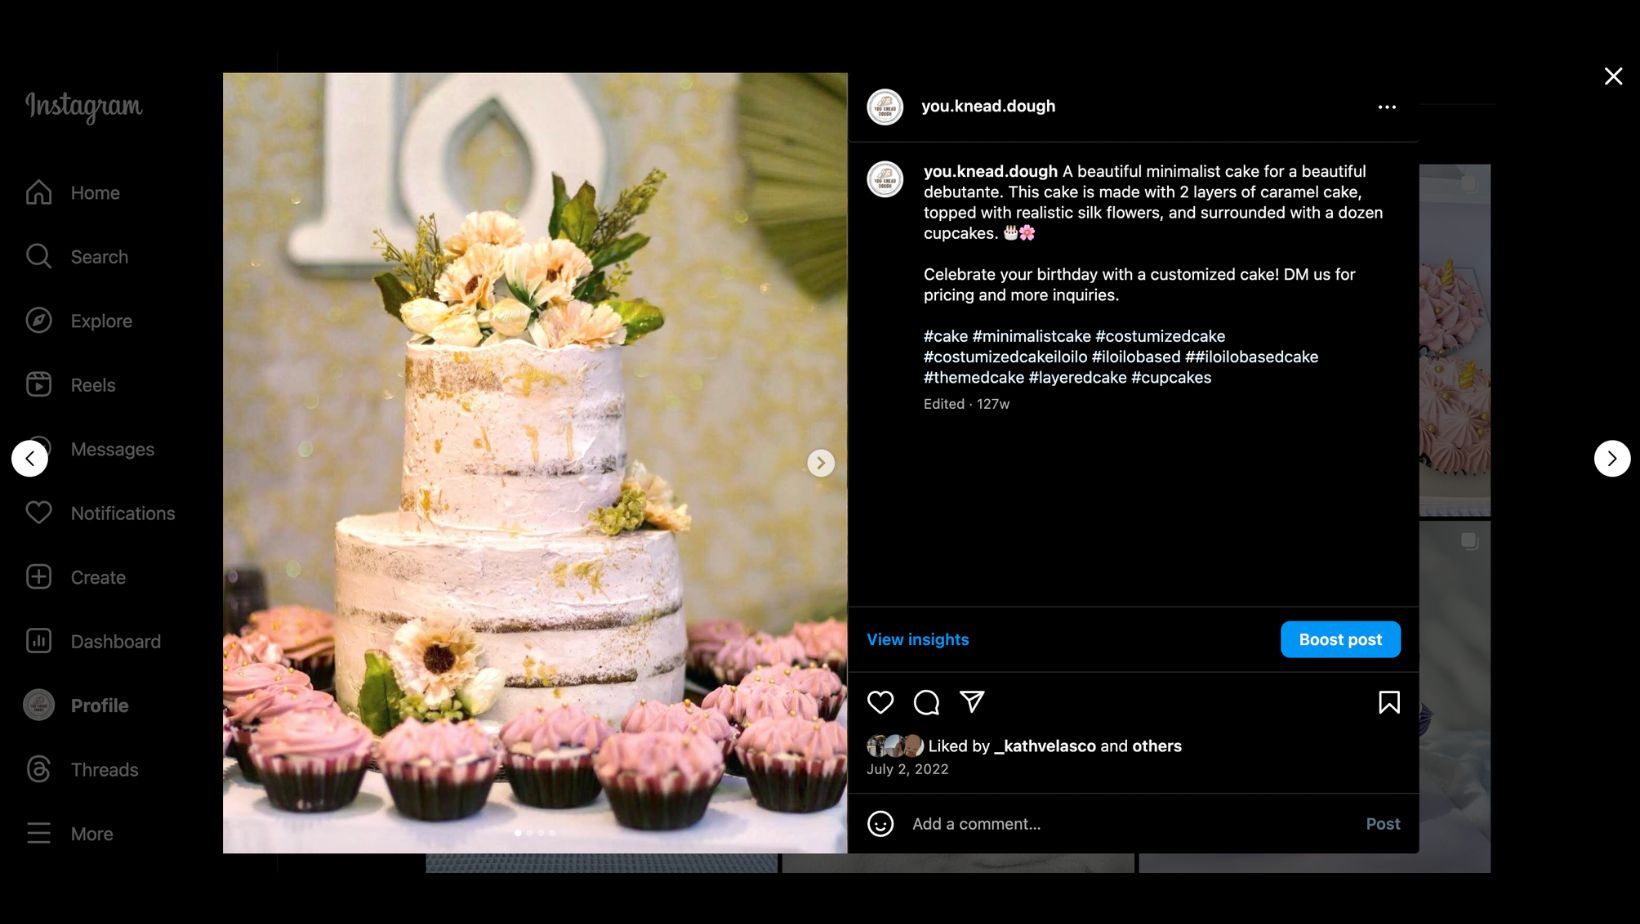Screen dimensions: 1640x924
Task: Click the #layeredcake hashtag
Action: click(1077, 377)
